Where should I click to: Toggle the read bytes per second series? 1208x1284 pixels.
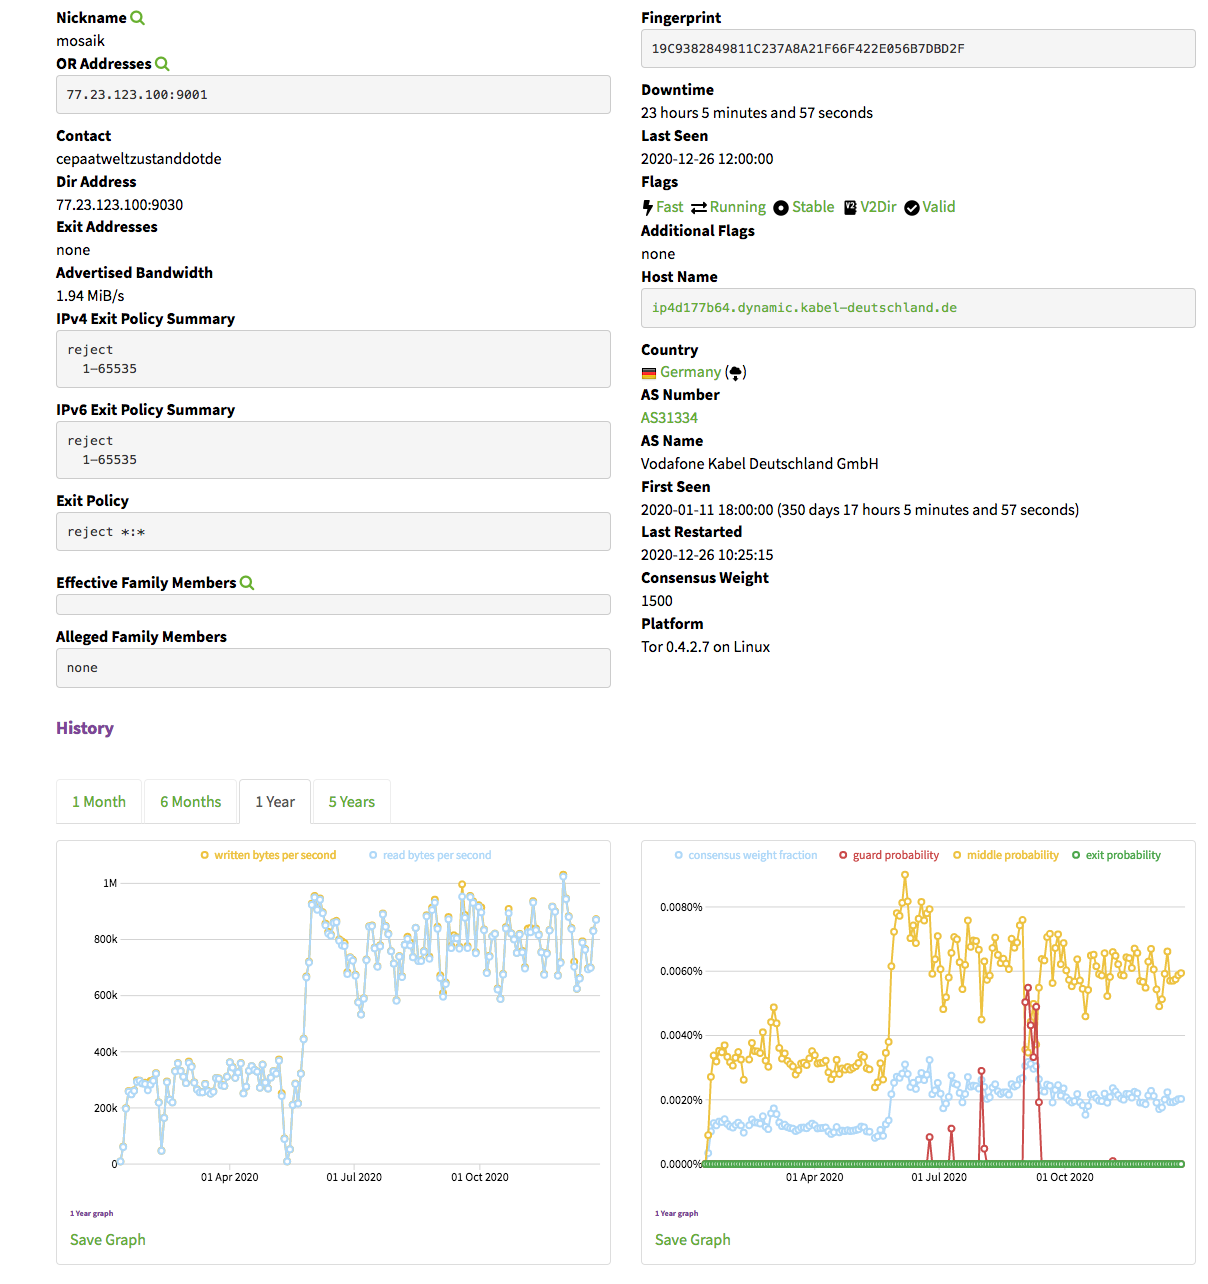(430, 855)
